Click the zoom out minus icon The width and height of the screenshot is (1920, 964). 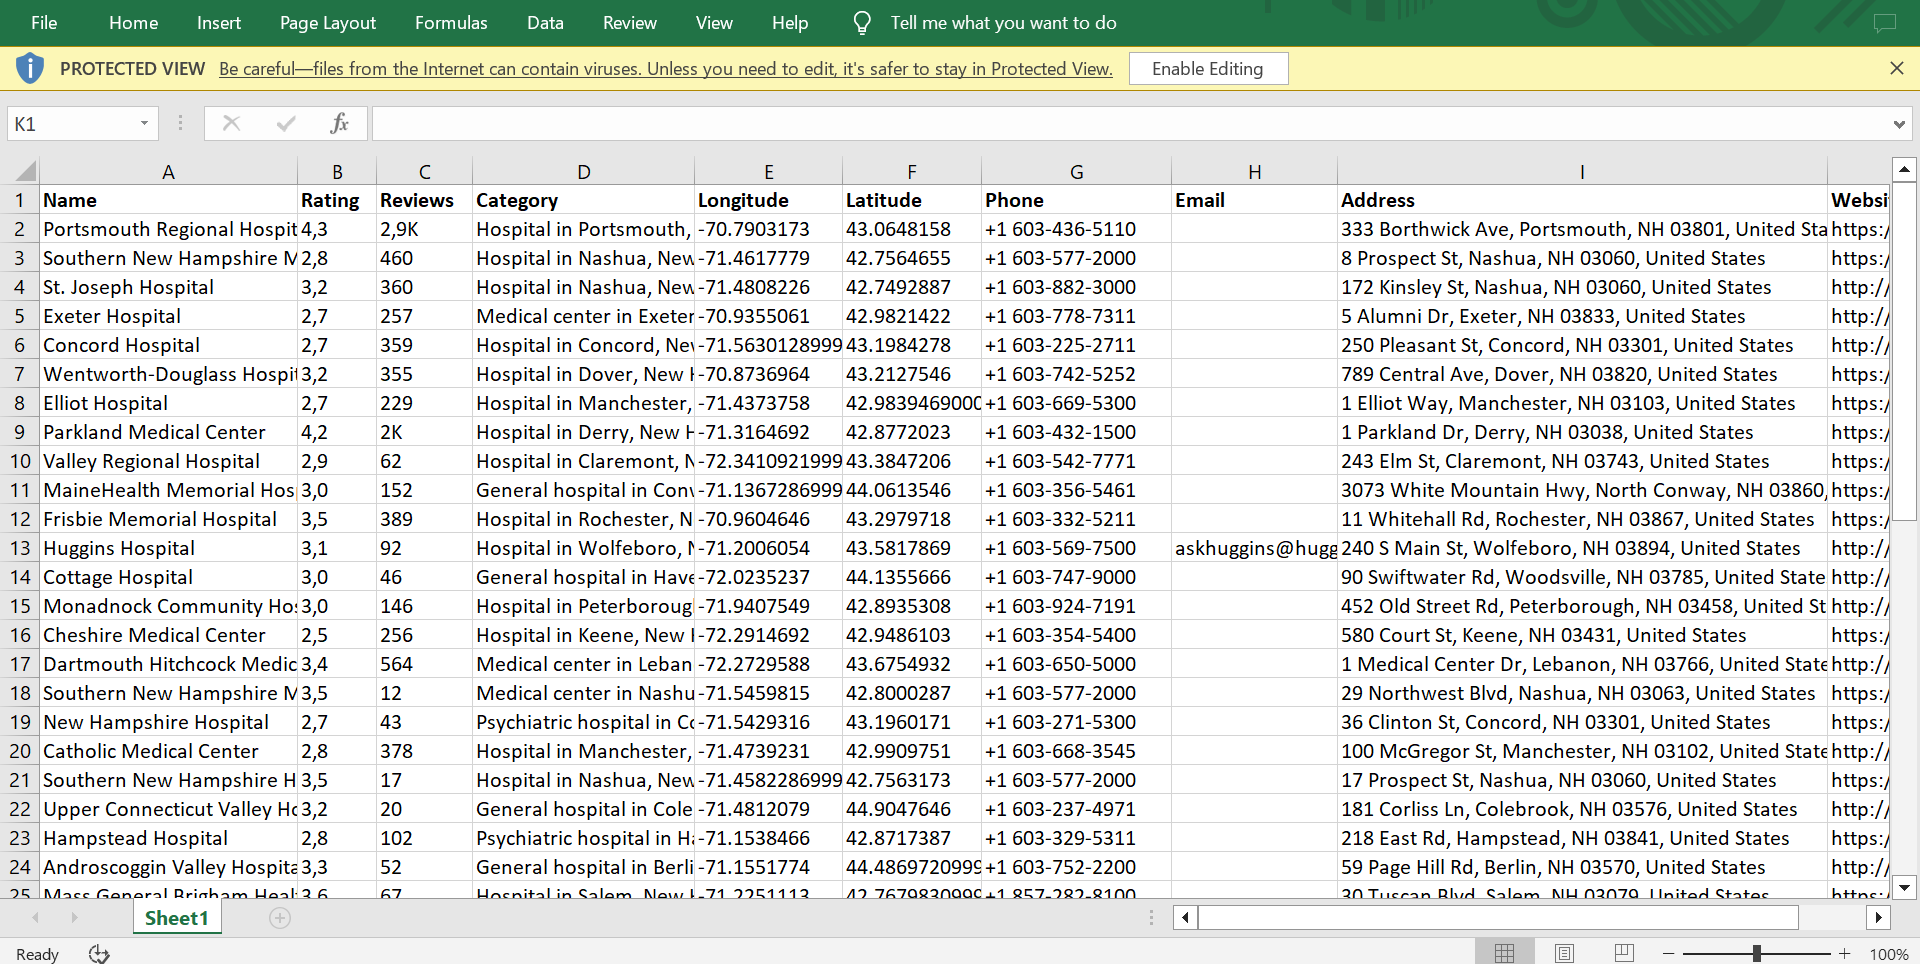(x=1668, y=954)
